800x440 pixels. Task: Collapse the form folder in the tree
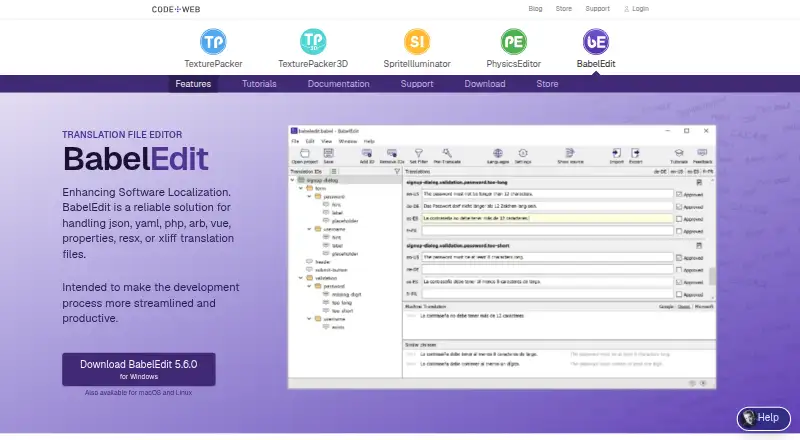tap(301, 188)
